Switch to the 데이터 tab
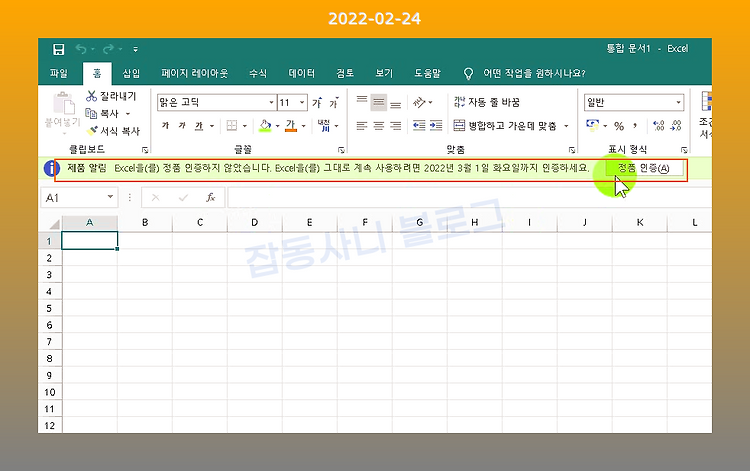The width and height of the screenshot is (750, 471). [302, 73]
